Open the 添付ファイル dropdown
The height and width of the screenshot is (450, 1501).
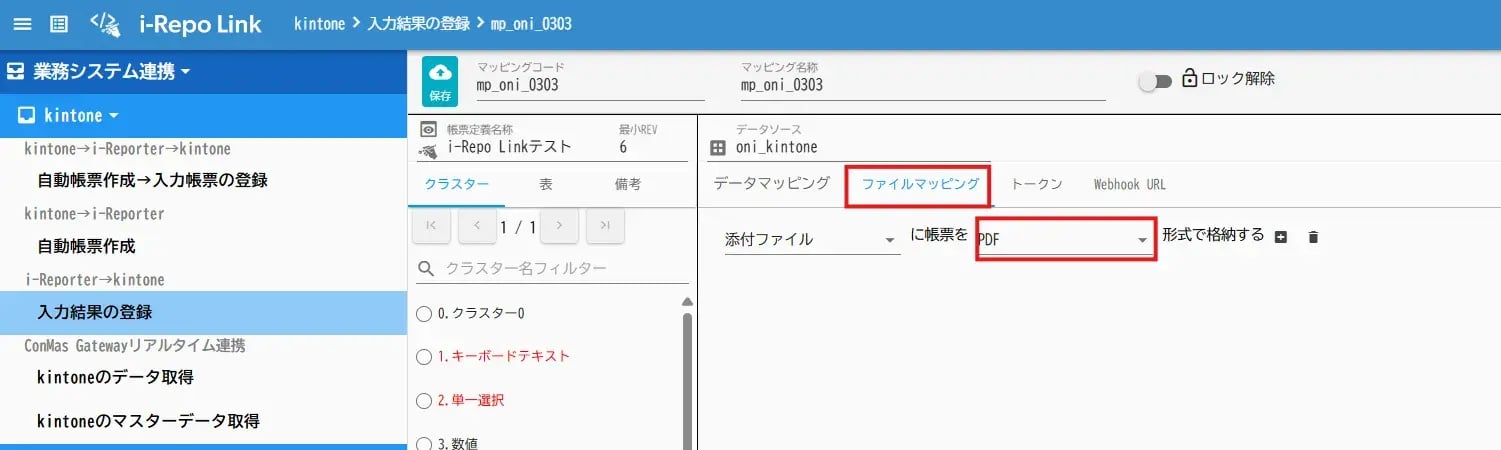tap(812, 240)
